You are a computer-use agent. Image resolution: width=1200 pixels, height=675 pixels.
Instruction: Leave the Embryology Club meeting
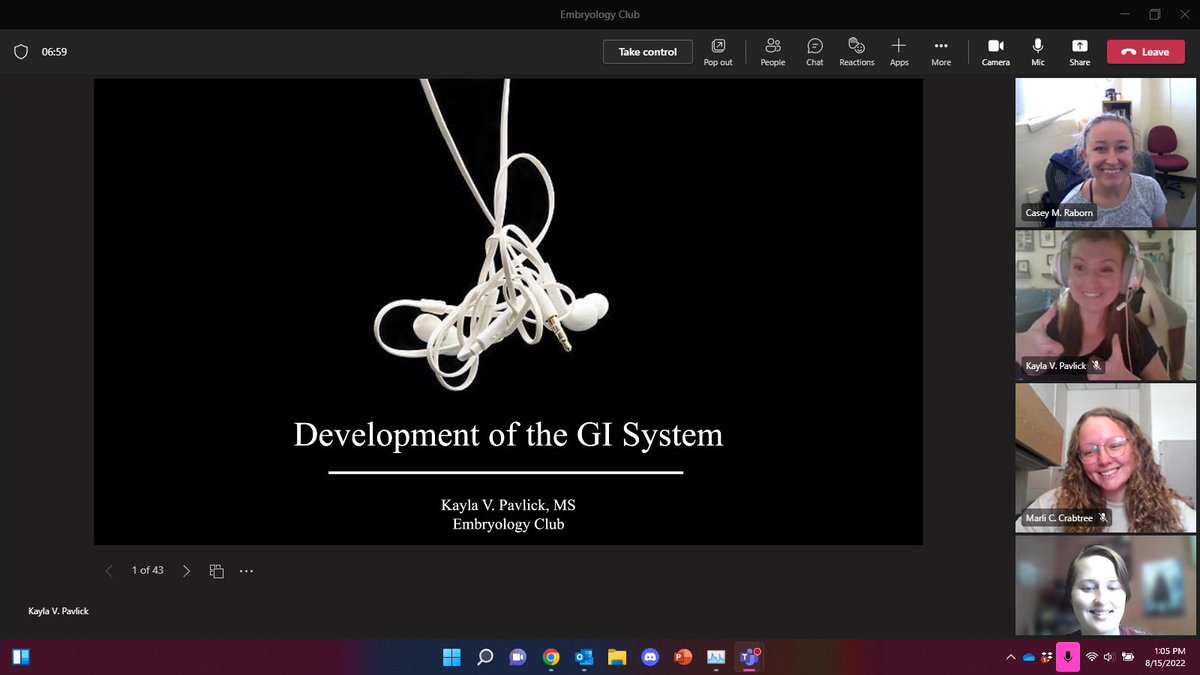tap(1145, 51)
